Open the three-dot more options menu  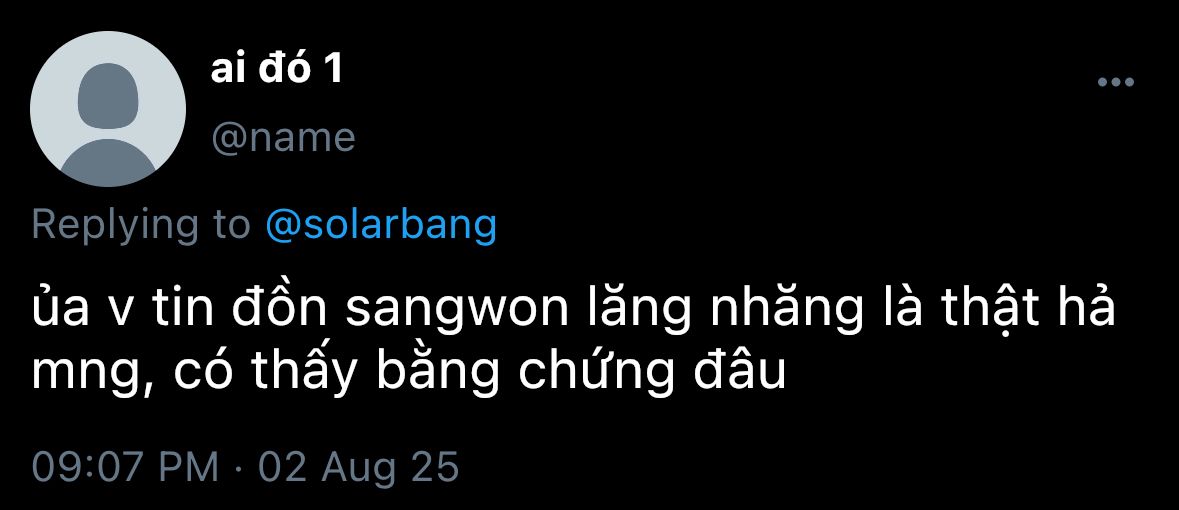click(1116, 82)
